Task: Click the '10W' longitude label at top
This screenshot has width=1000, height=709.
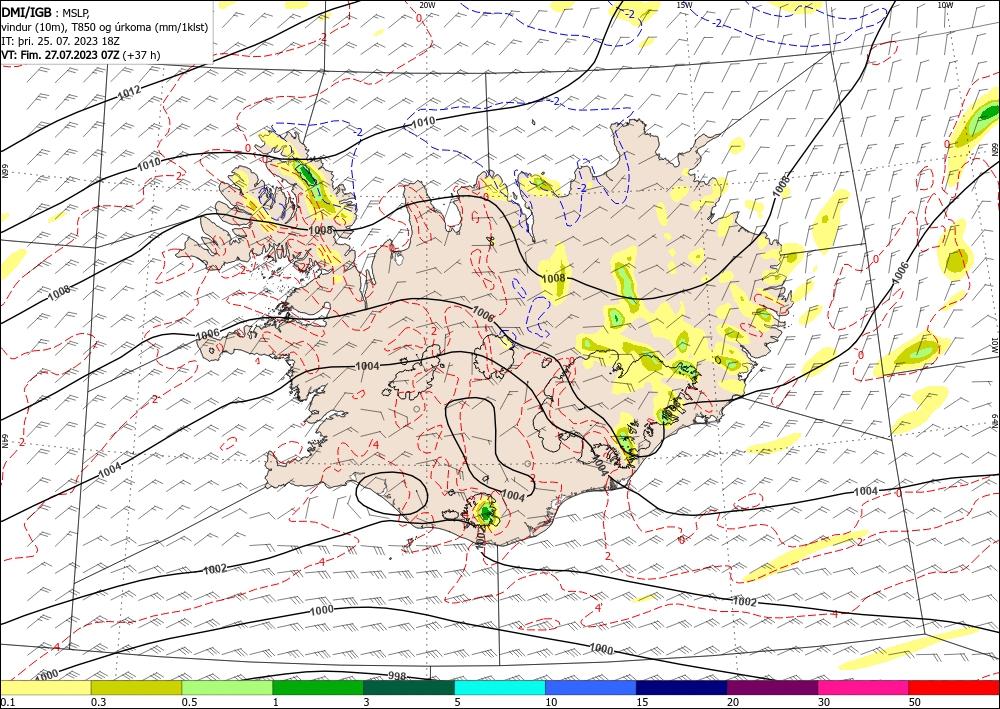Action: (945, 5)
